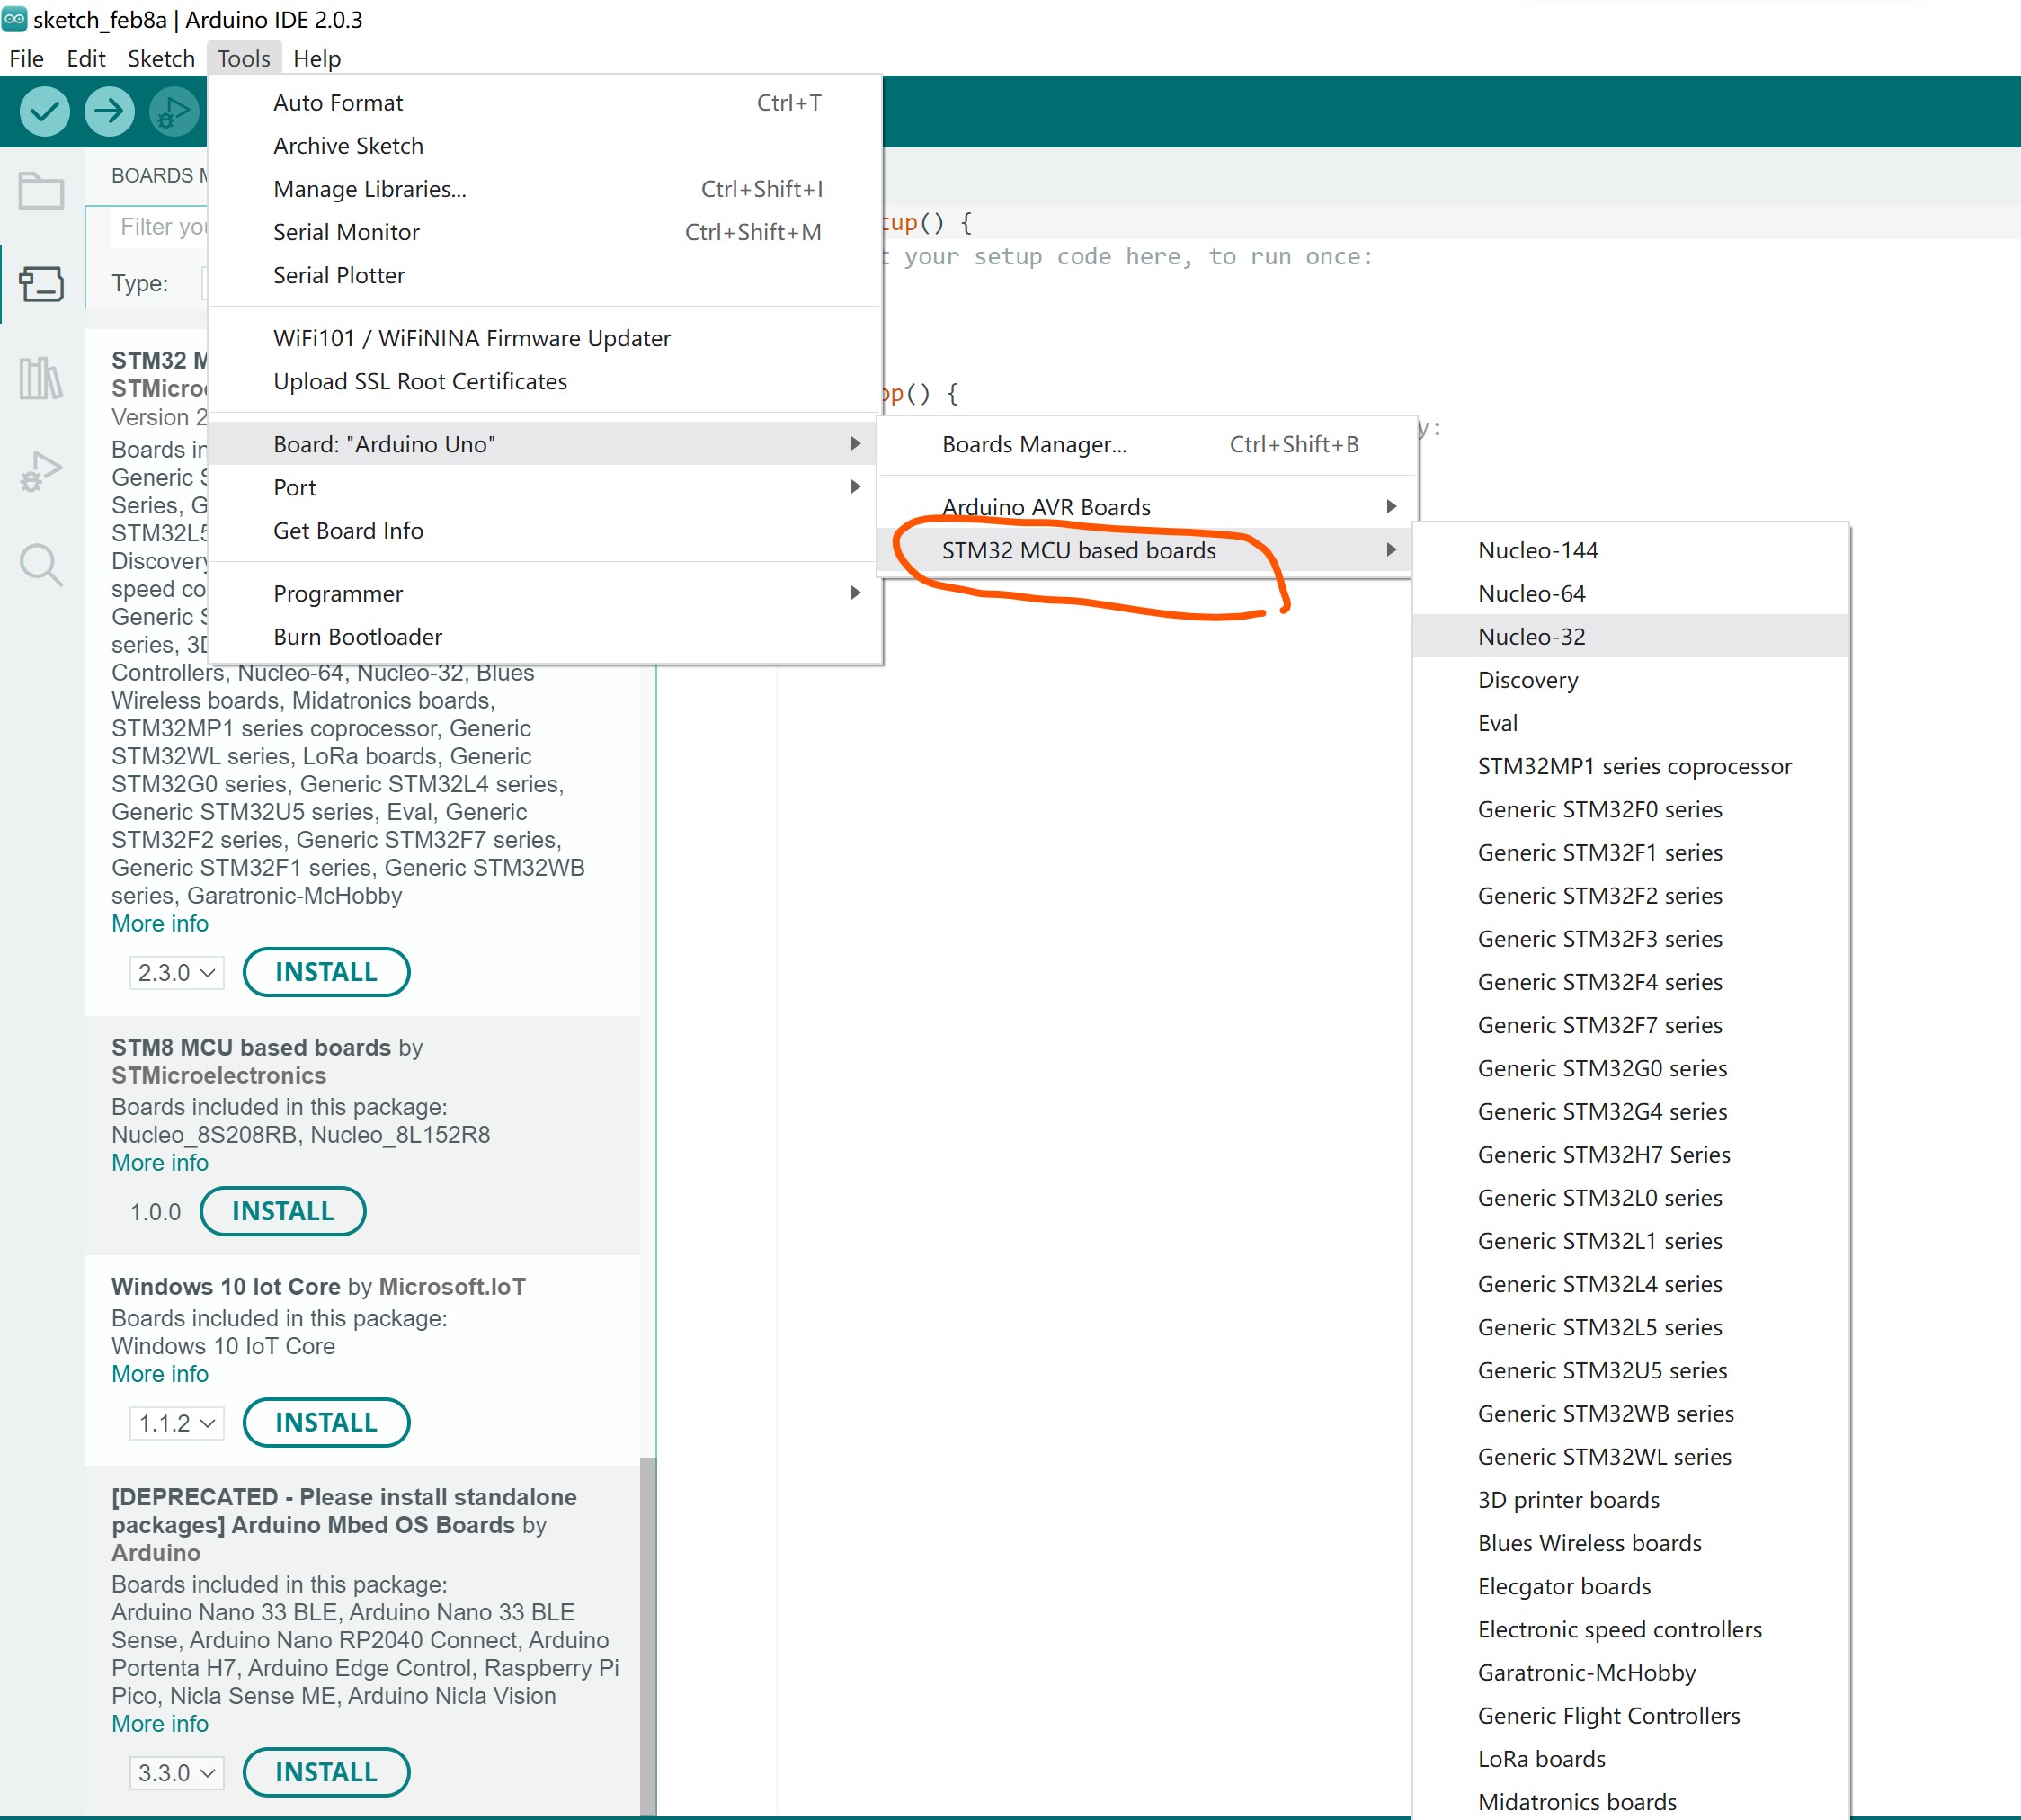Expand STM32 MCU based boards submenu

pyautogui.click(x=1147, y=550)
